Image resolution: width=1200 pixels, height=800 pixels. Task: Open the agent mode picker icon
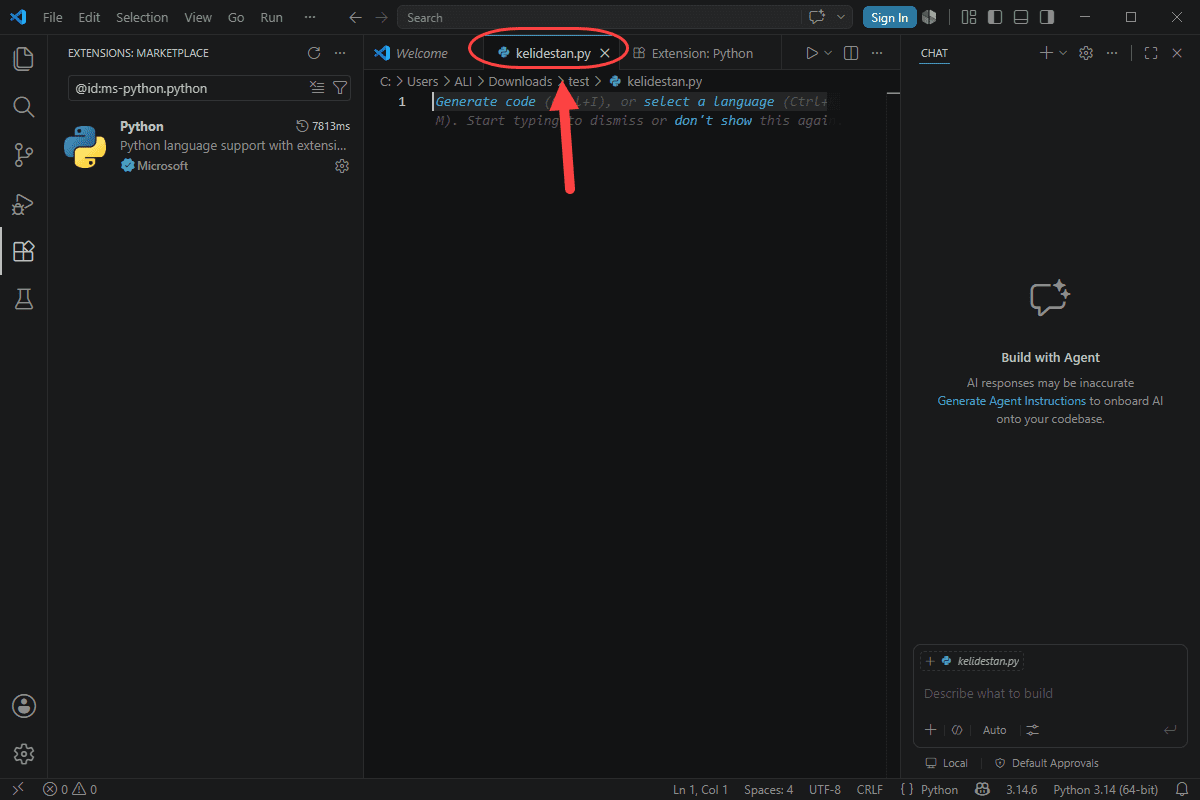coord(957,730)
